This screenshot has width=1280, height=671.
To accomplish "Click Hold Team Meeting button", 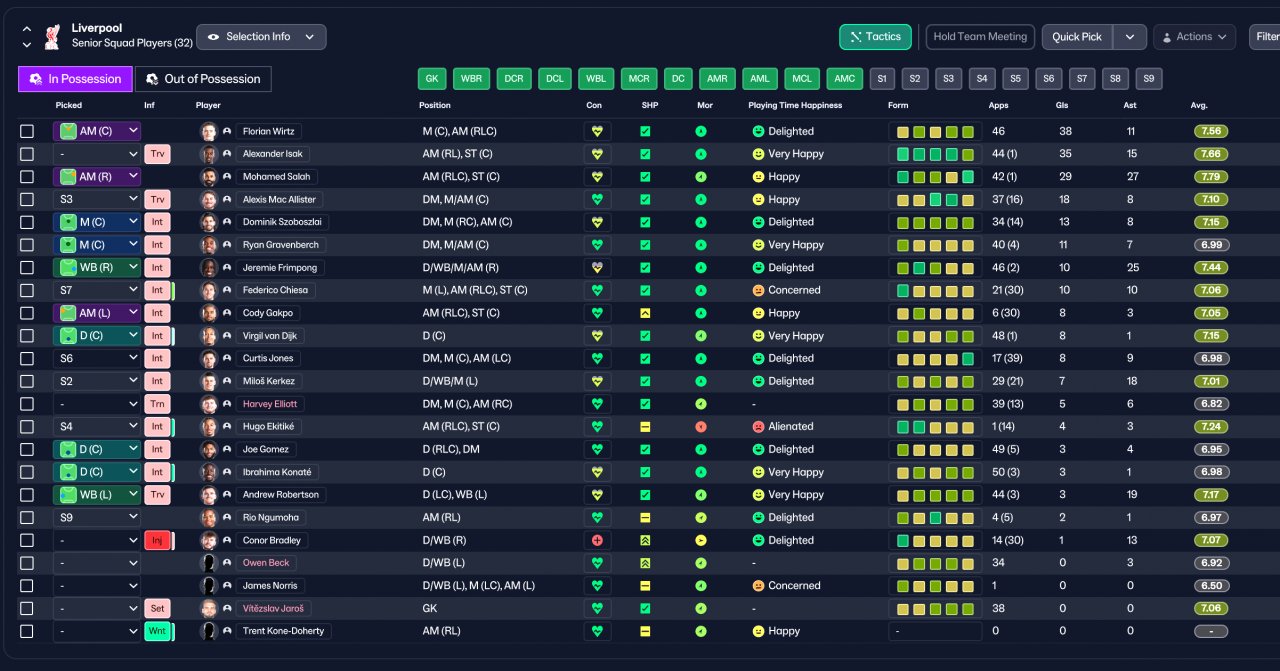I will 980,37.
